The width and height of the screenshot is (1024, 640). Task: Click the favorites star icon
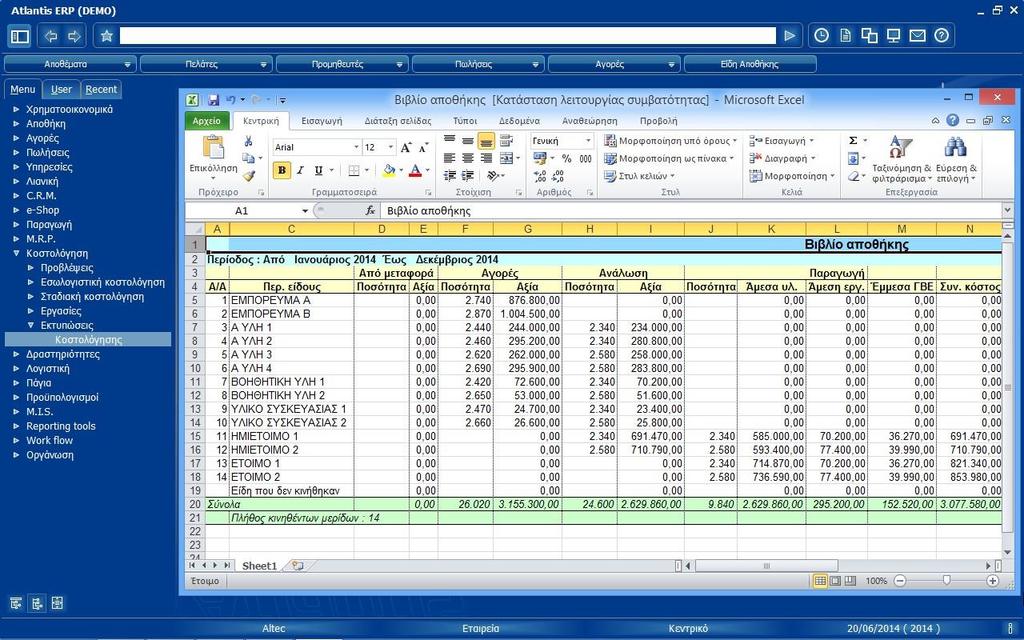click(107, 36)
